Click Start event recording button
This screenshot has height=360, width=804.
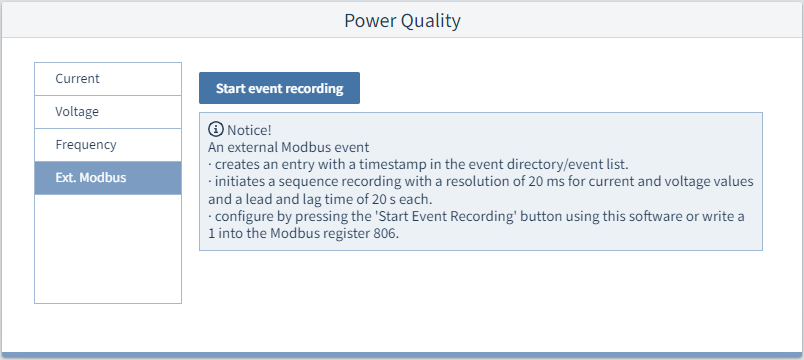pos(279,88)
